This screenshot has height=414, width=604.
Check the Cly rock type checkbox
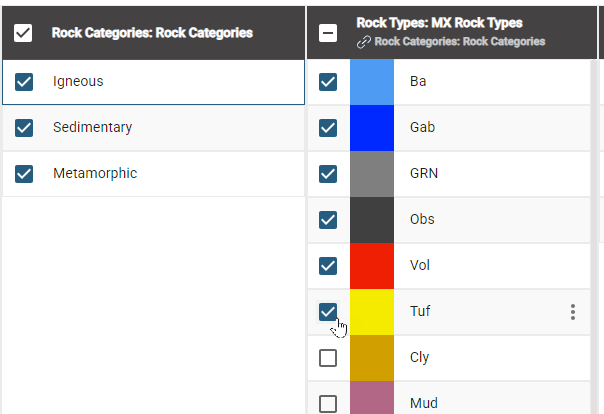pos(328,358)
